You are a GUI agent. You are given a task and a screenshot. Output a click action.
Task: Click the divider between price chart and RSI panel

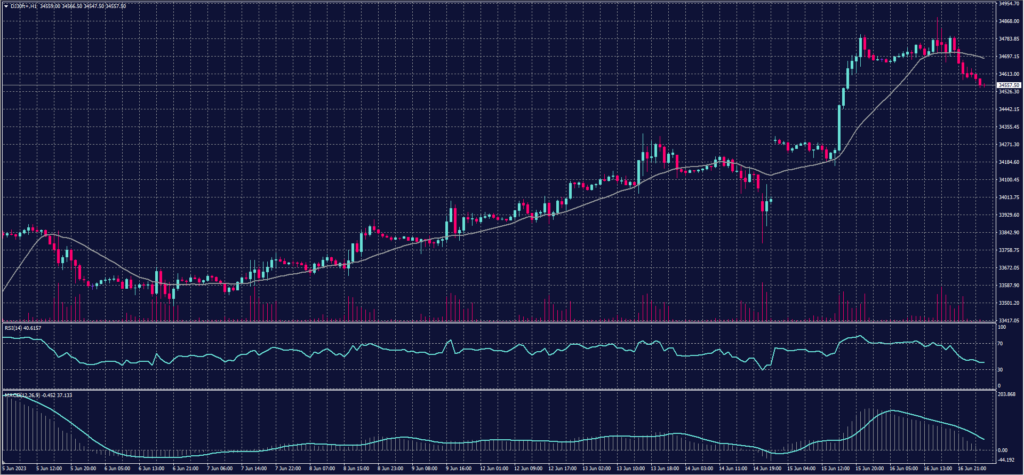[x=500, y=322]
